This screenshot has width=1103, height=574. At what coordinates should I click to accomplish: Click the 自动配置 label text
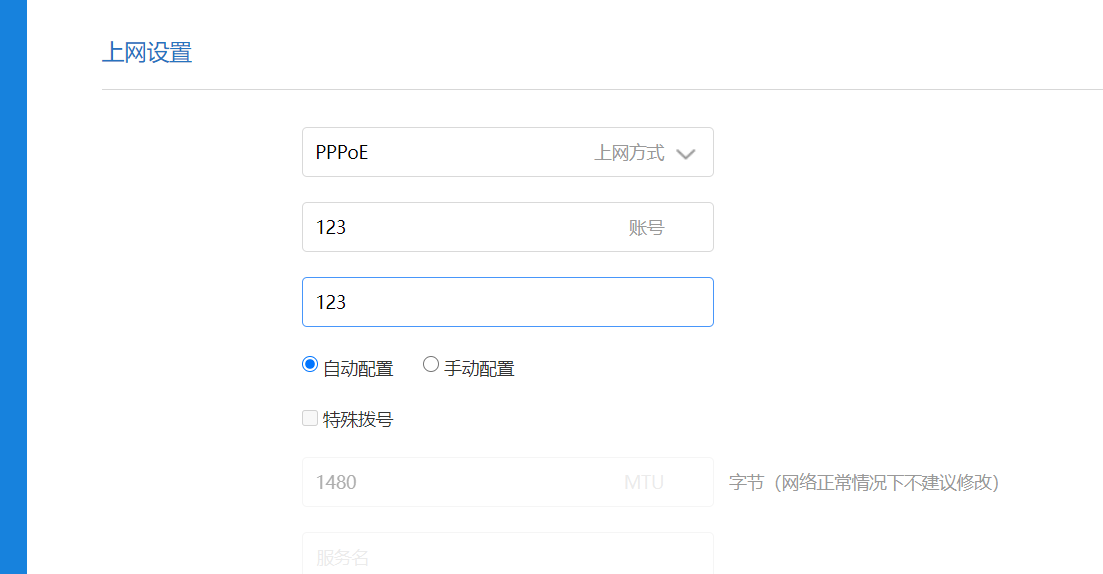[x=358, y=368]
